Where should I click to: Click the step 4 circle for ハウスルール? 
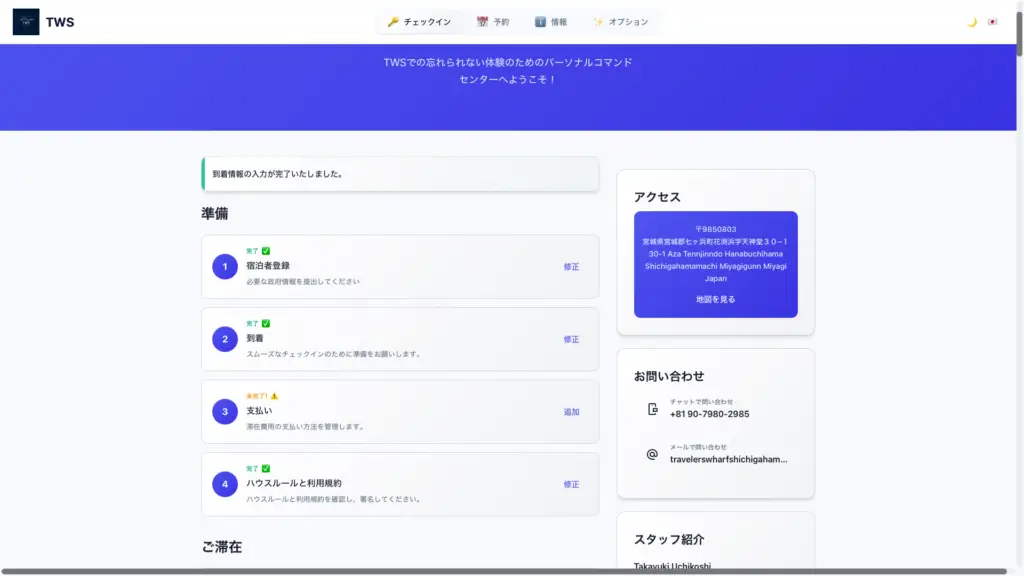tap(225, 484)
